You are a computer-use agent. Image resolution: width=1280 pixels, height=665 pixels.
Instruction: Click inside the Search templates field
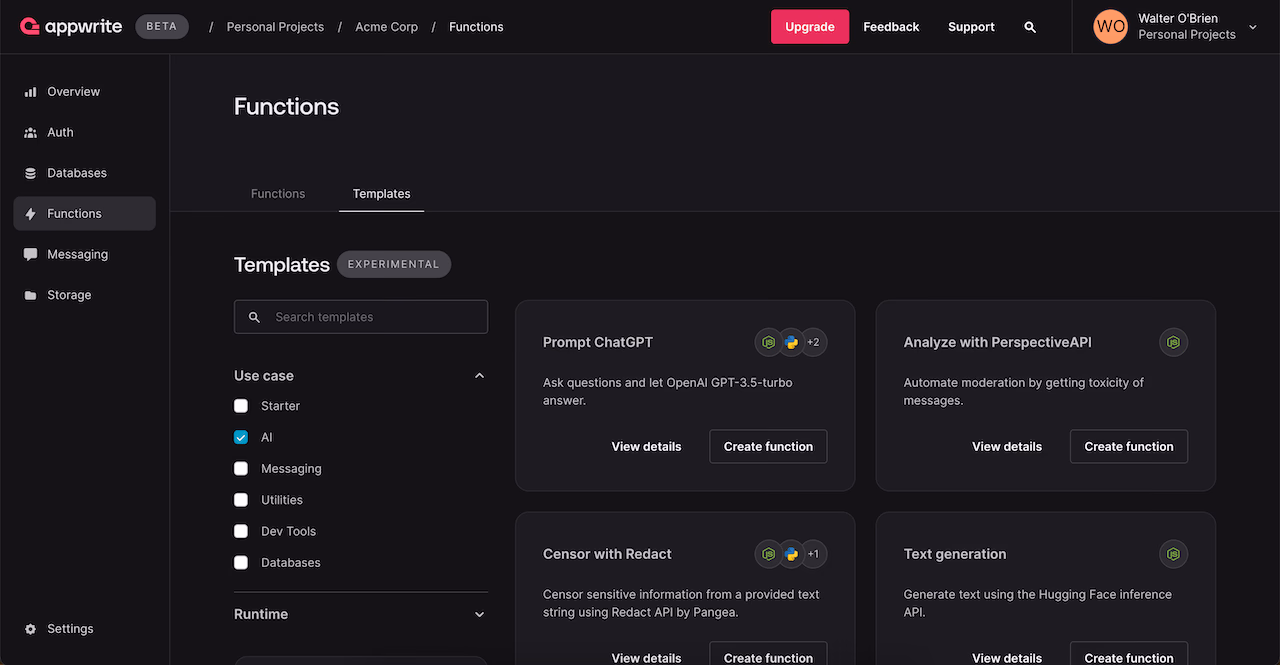[x=361, y=317]
